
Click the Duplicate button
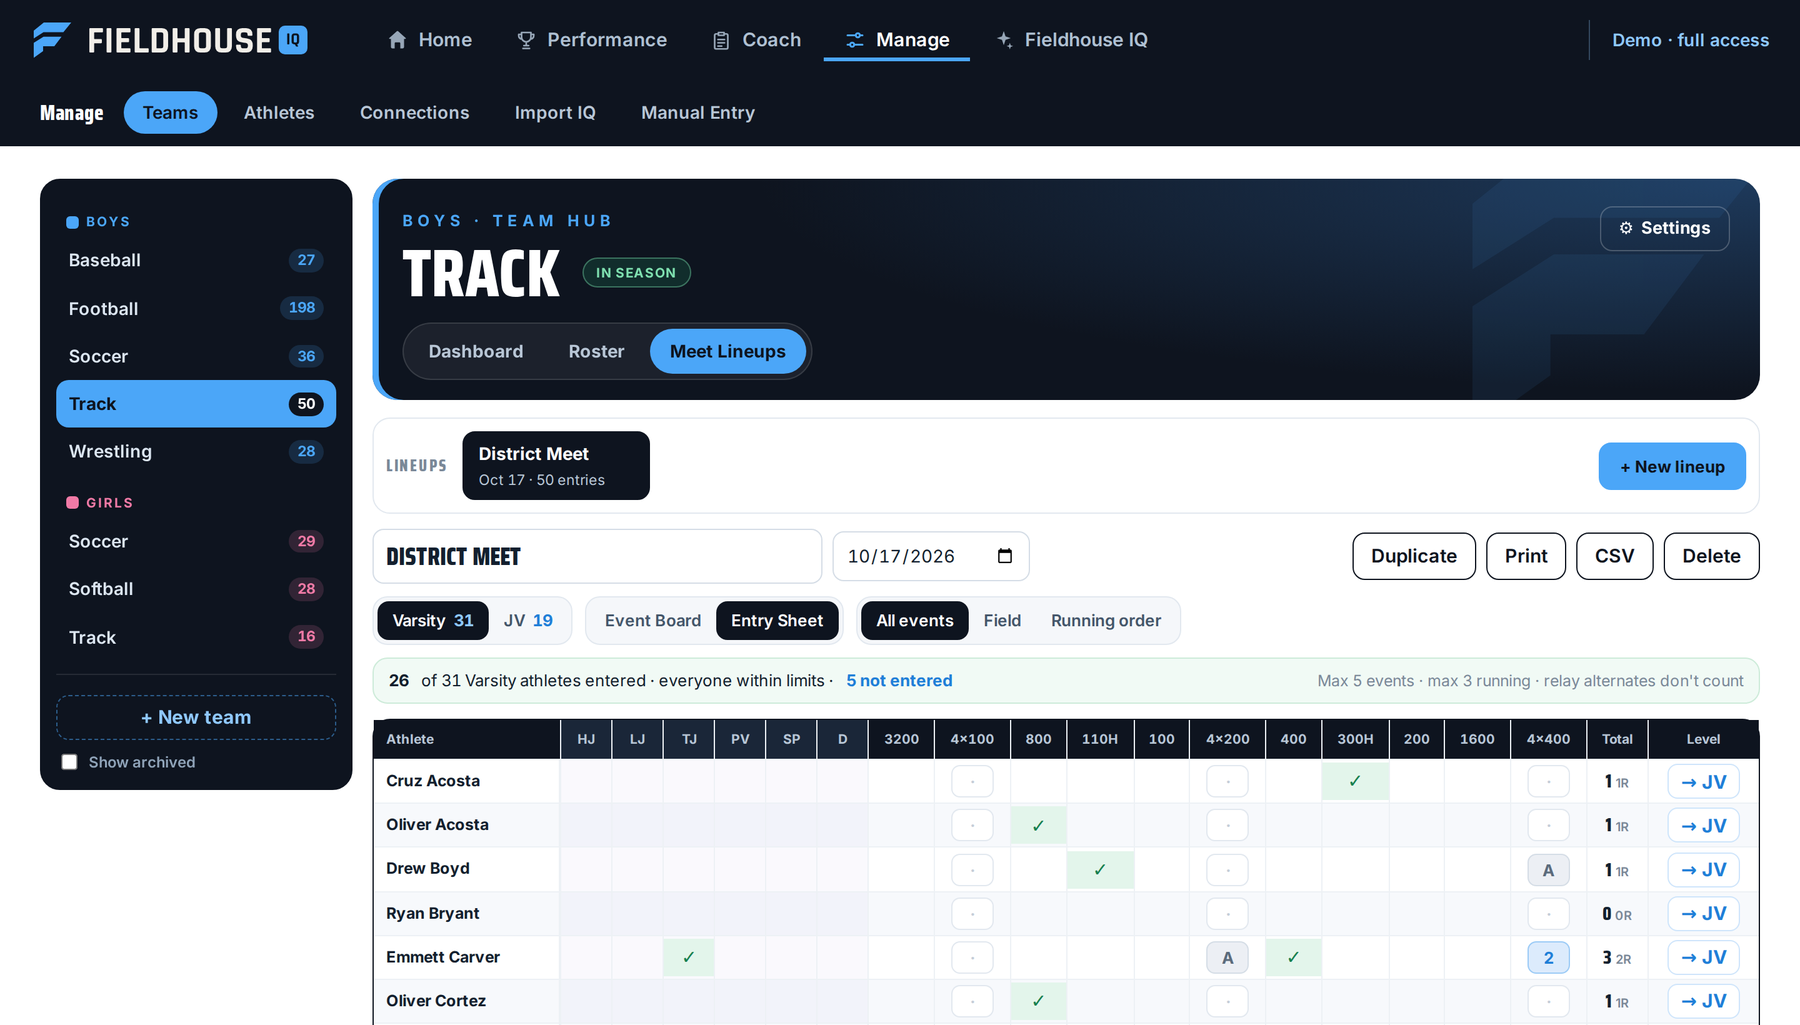(x=1414, y=556)
